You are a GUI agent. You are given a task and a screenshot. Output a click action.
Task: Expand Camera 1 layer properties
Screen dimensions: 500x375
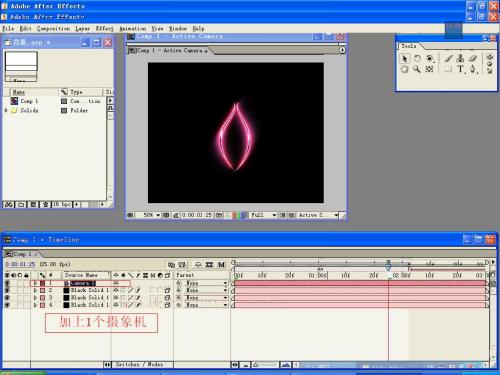point(35,283)
